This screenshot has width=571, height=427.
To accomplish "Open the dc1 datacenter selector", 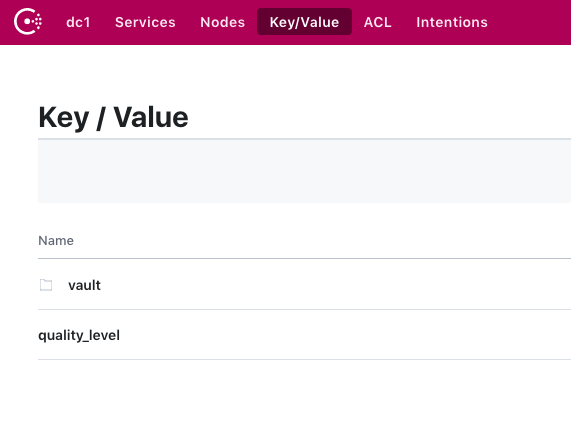I will 78,22.
